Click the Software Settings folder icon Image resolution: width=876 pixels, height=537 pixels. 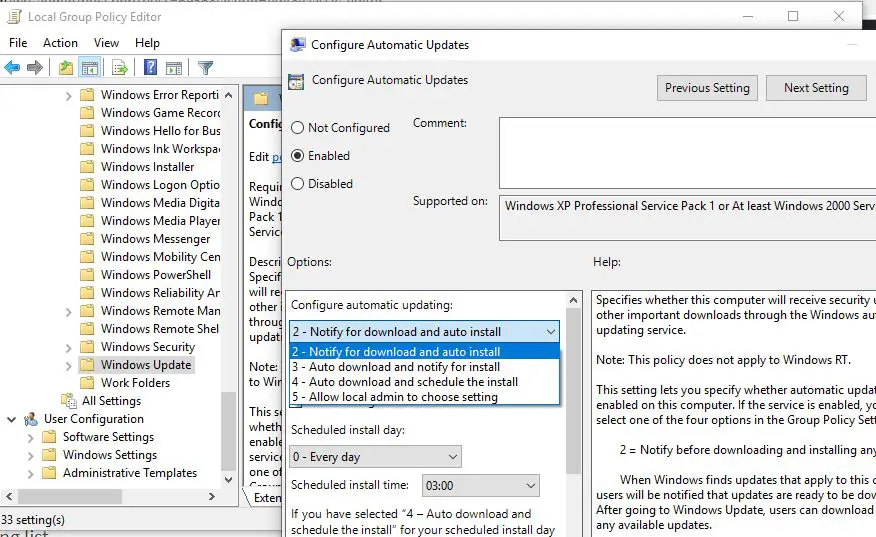(x=49, y=436)
